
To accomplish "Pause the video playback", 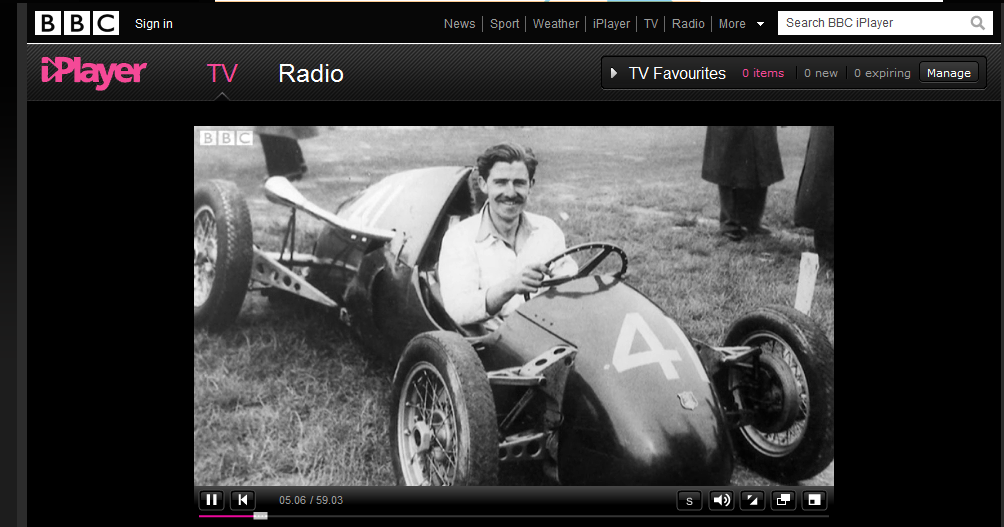I will pyautogui.click(x=211, y=500).
